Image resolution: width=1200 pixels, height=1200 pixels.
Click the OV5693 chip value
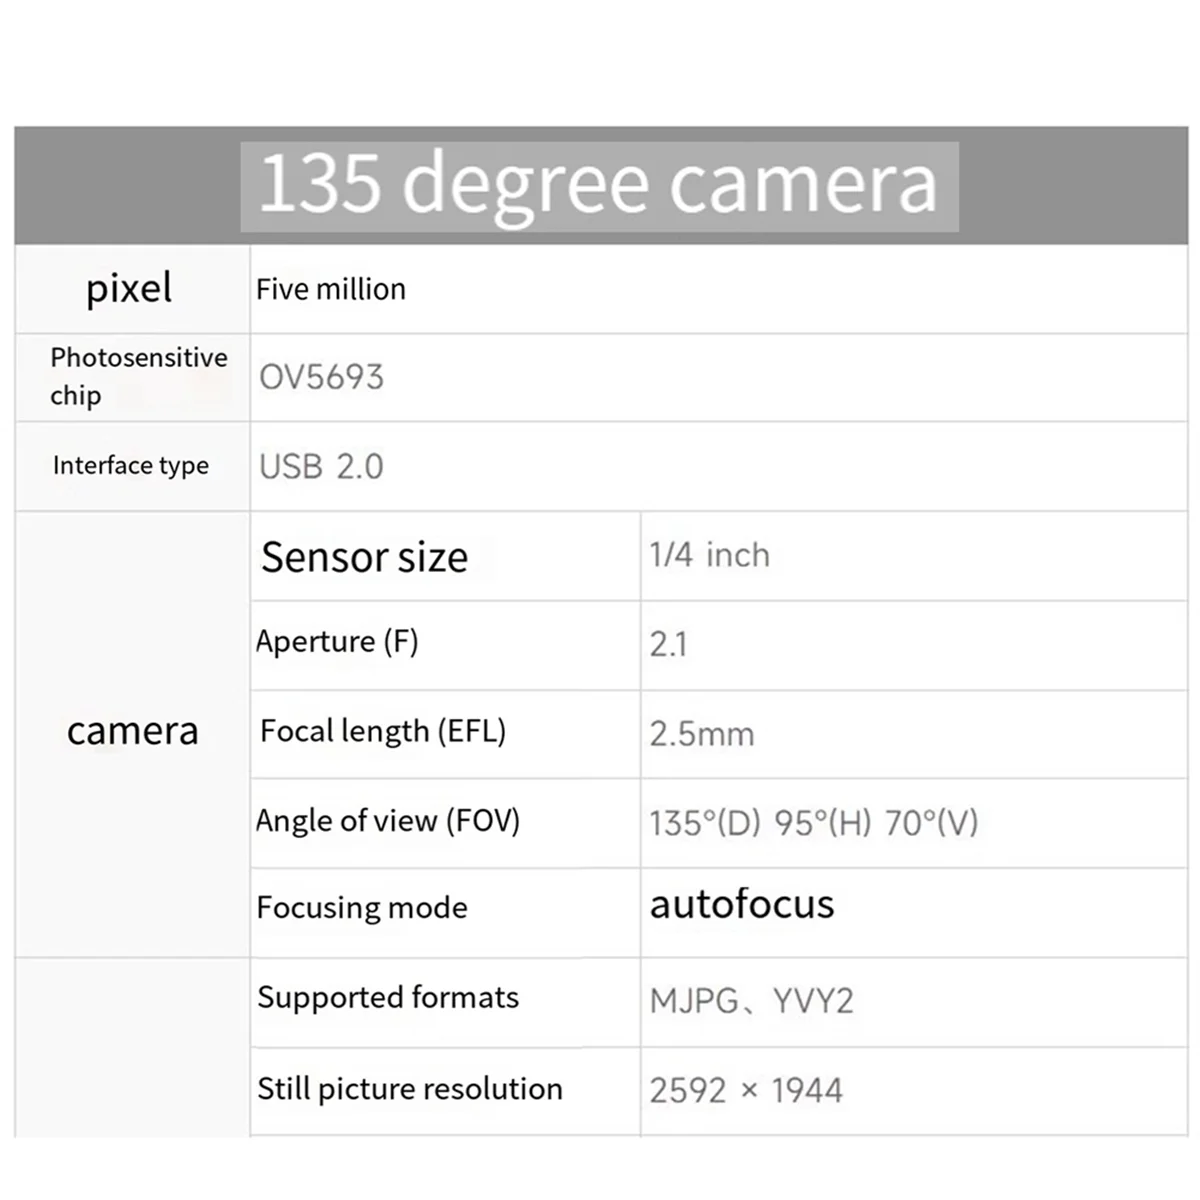tap(321, 377)
